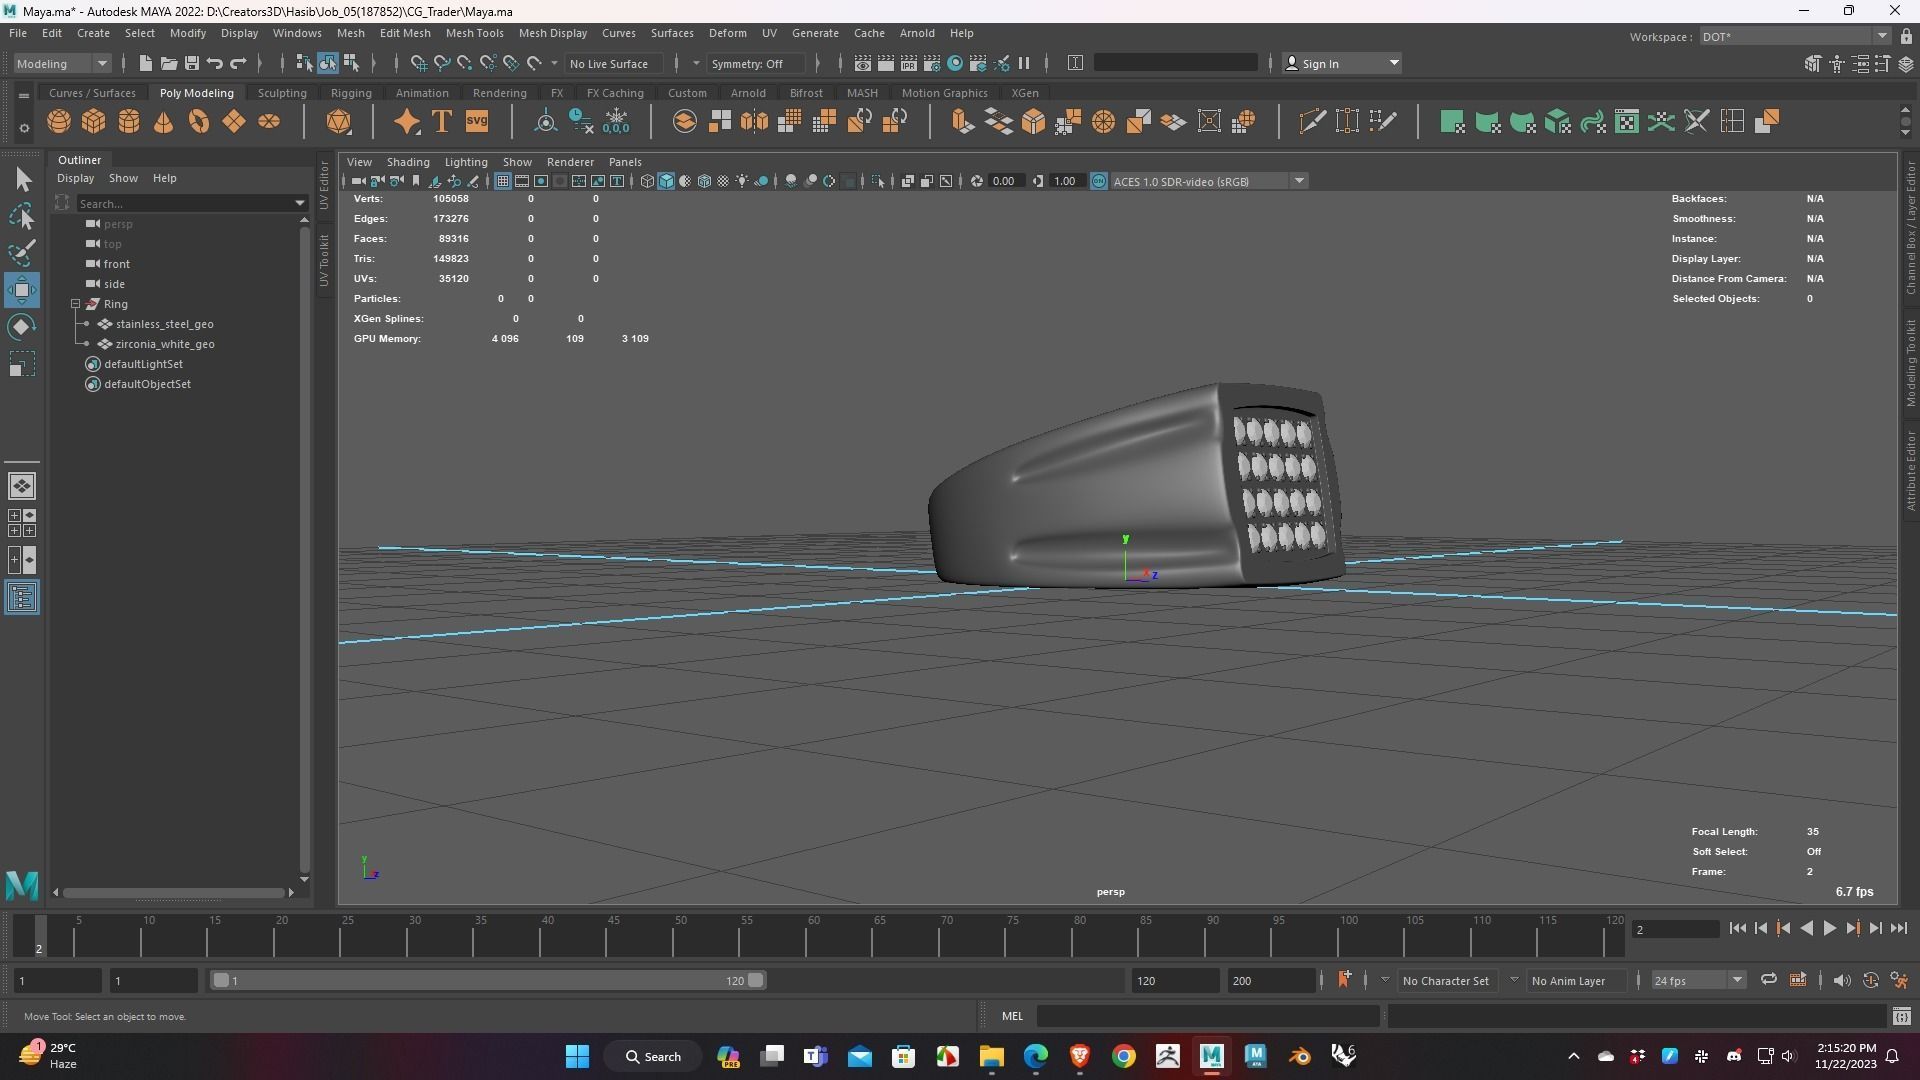The width and height of the screenshot is (1920, 1080).
Task: Select the Paint Selection tool
Action: 22,253
